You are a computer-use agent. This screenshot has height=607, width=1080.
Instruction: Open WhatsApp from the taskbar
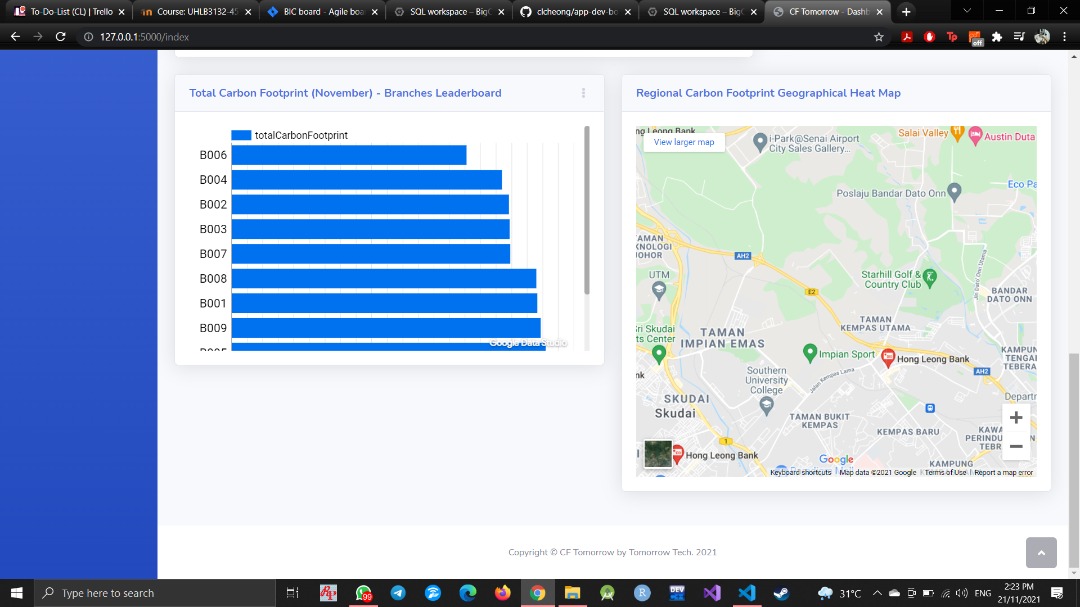pyautogui.click(x=363, y=593)
